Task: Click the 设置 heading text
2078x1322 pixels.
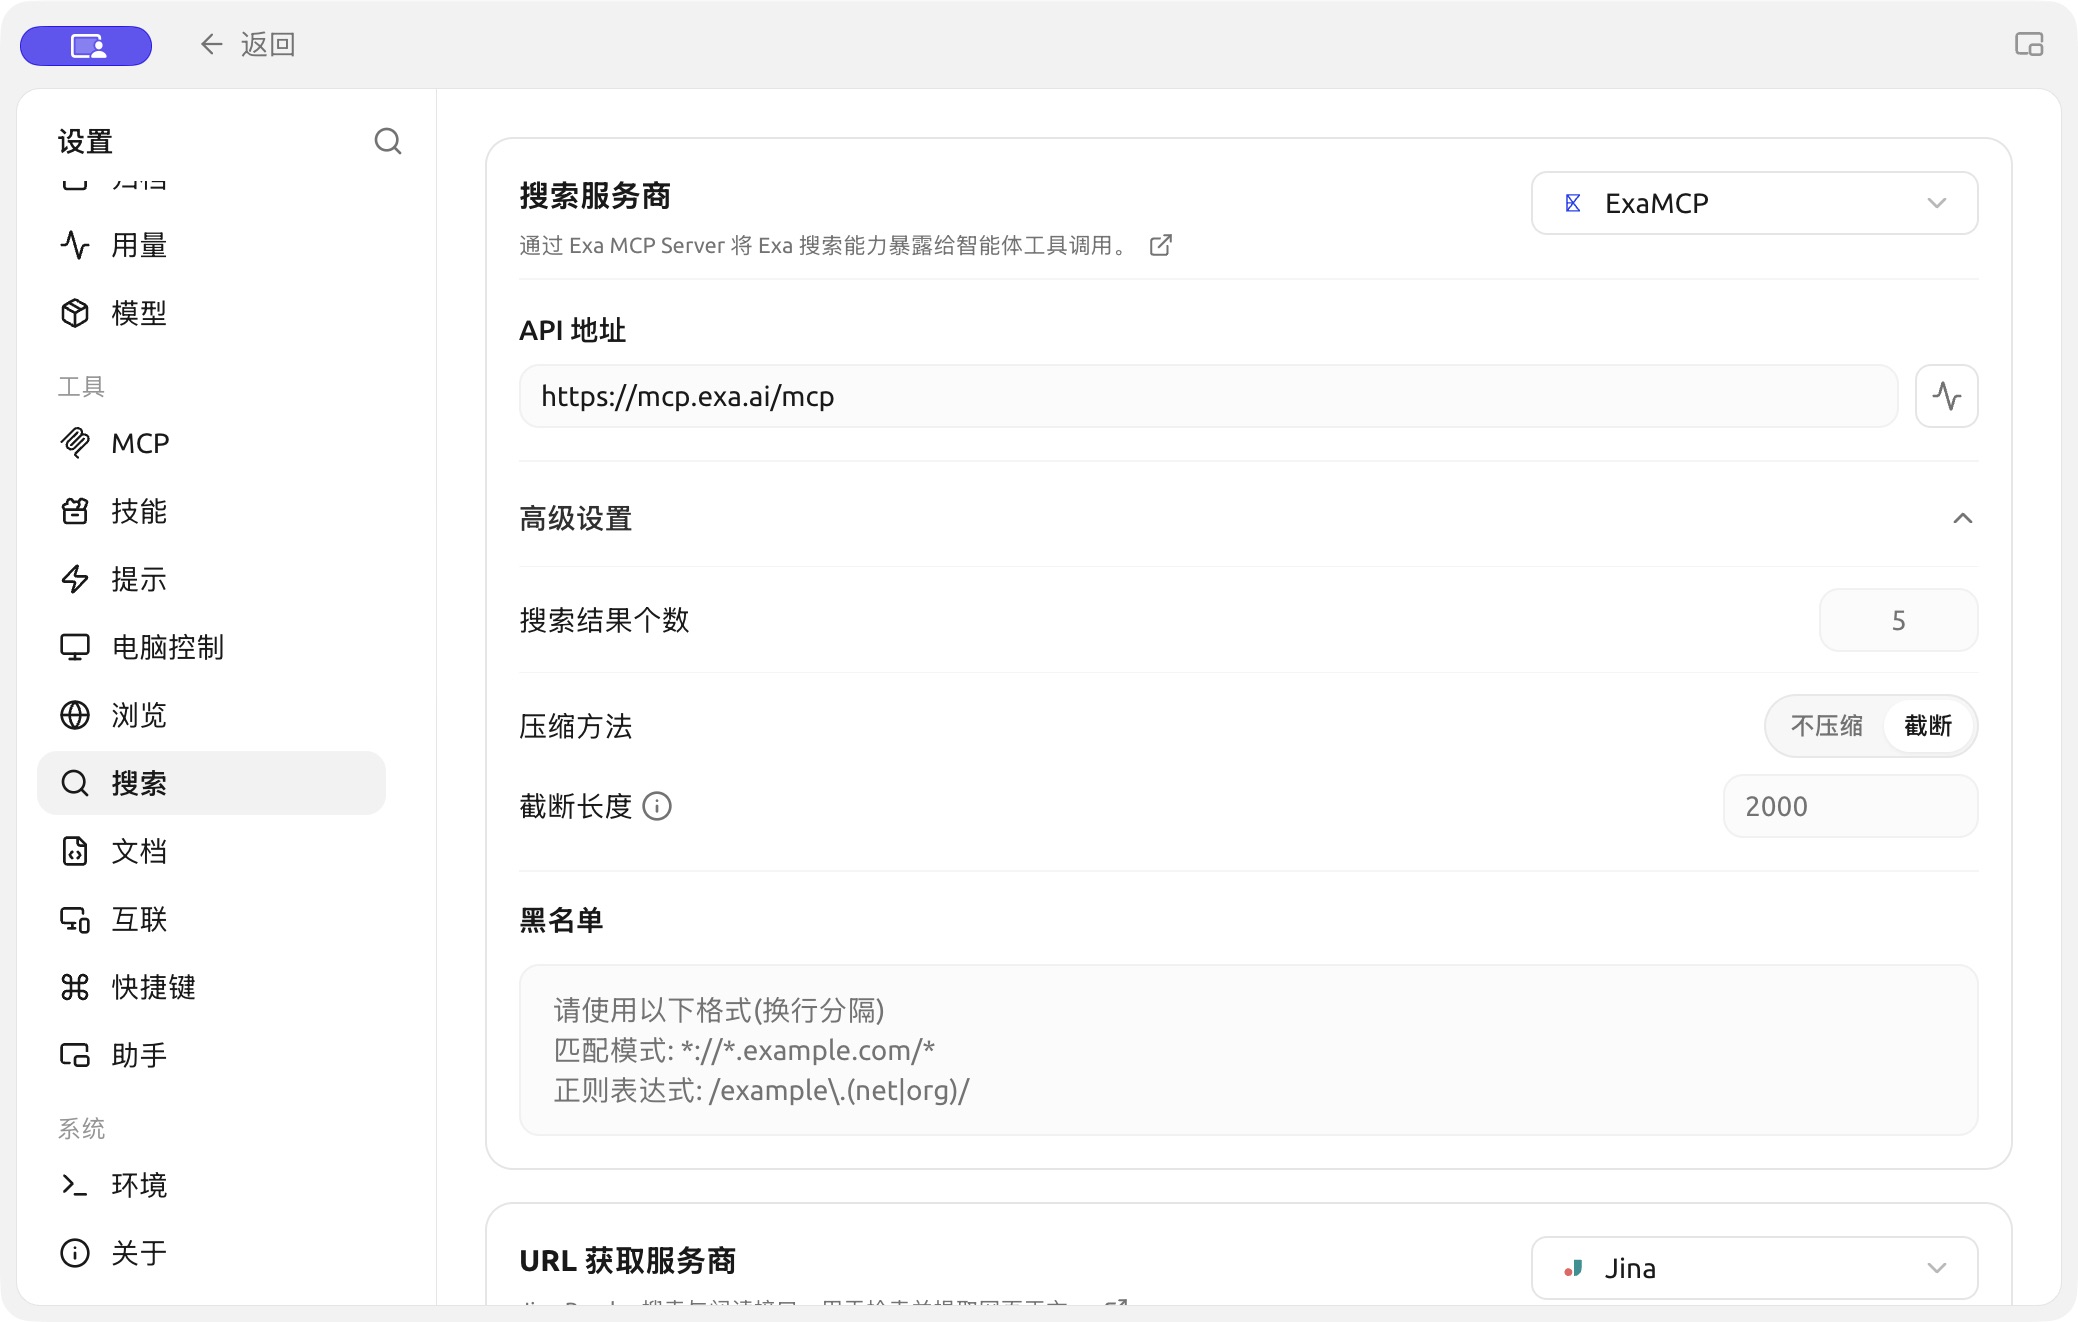Action: 85,142
